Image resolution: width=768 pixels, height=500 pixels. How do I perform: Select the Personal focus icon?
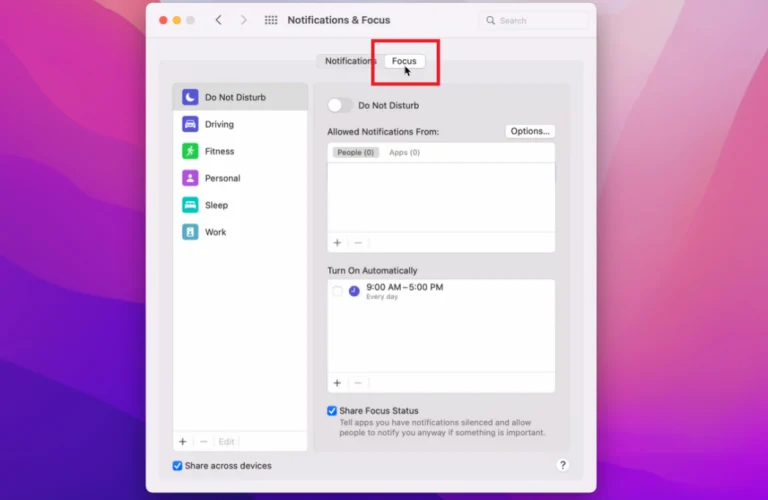pos(190,178)
